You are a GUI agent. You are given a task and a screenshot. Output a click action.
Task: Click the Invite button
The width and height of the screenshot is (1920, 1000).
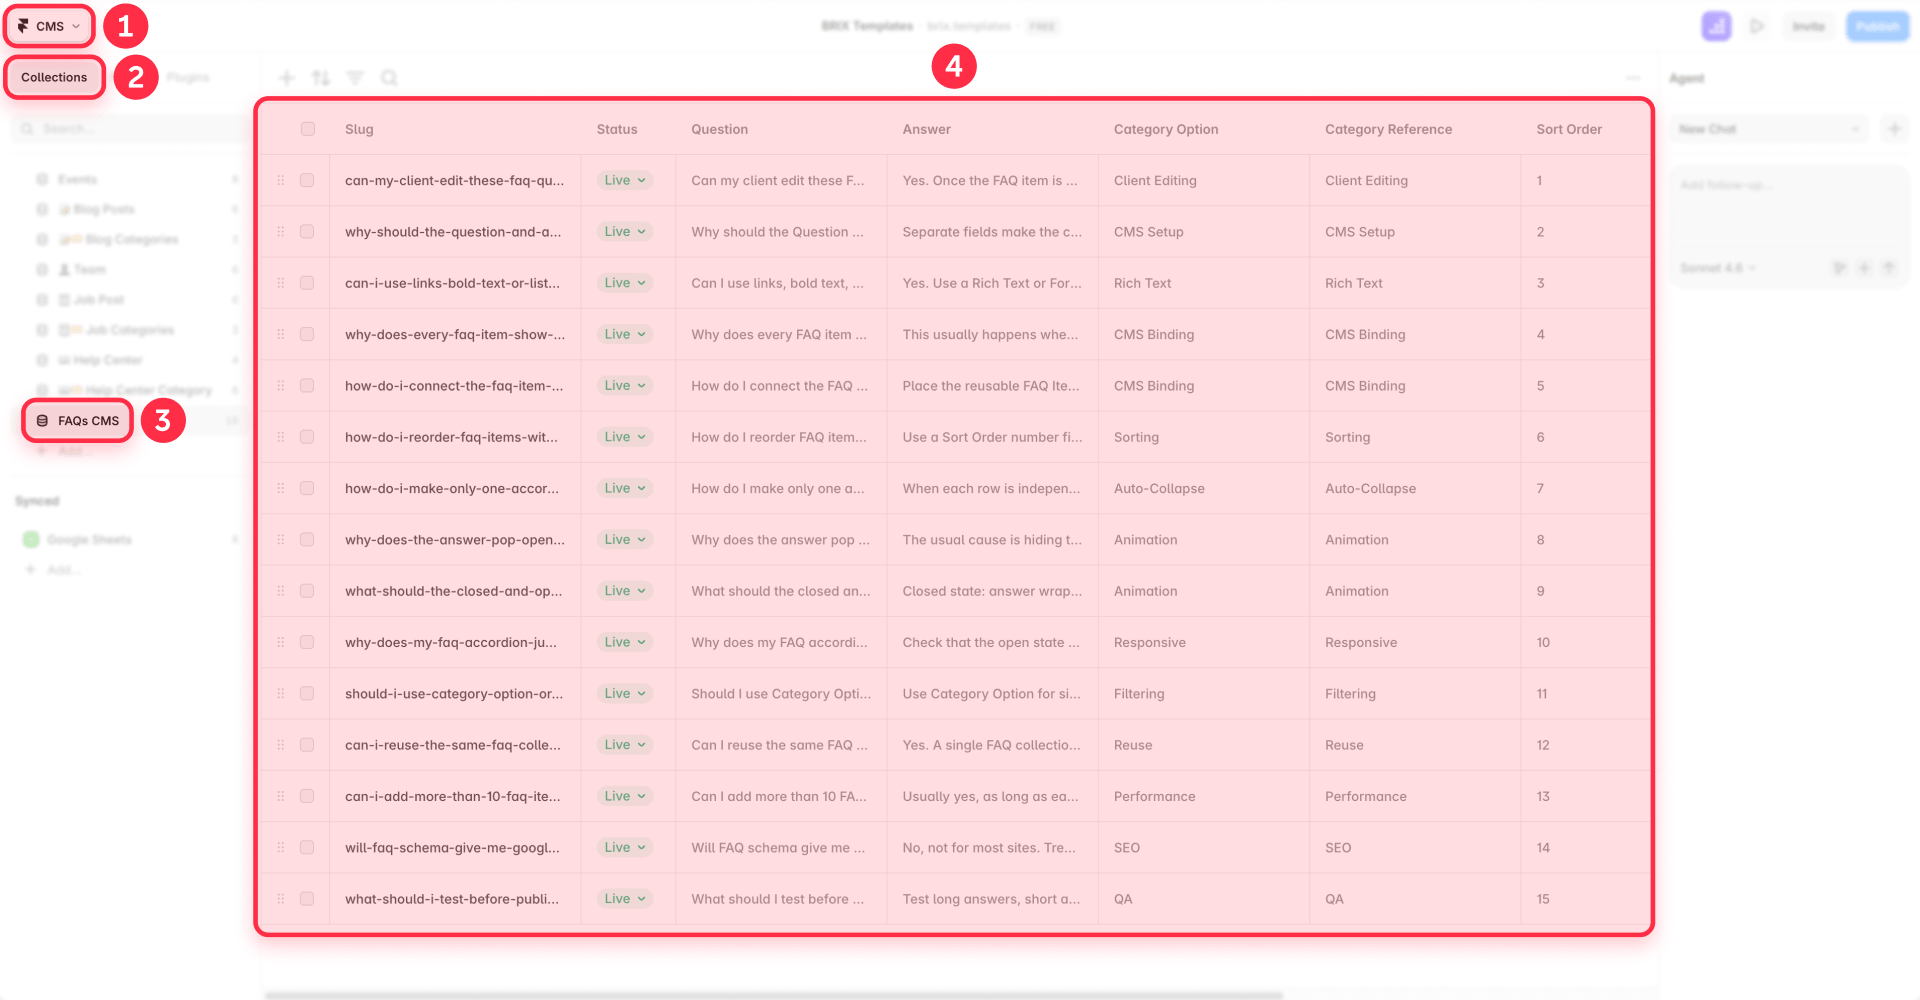pyautogui.click(x=1808, y=26)
